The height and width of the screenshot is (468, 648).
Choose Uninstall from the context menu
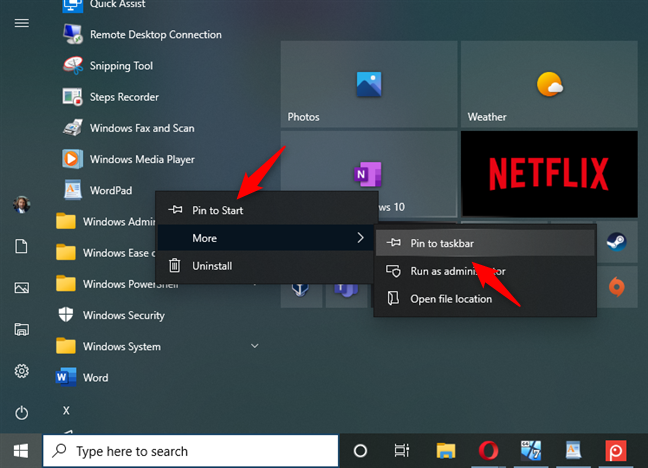click(x=267, y=265)
